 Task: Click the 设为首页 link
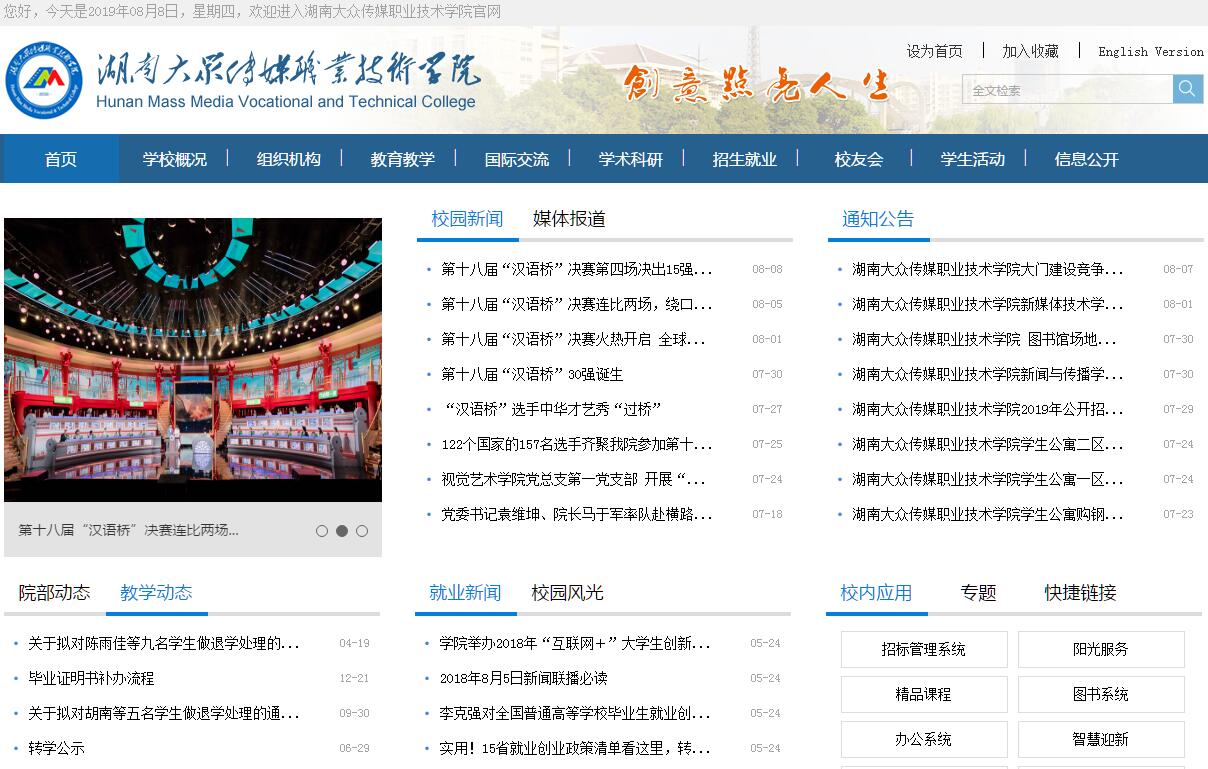[934, 52]
